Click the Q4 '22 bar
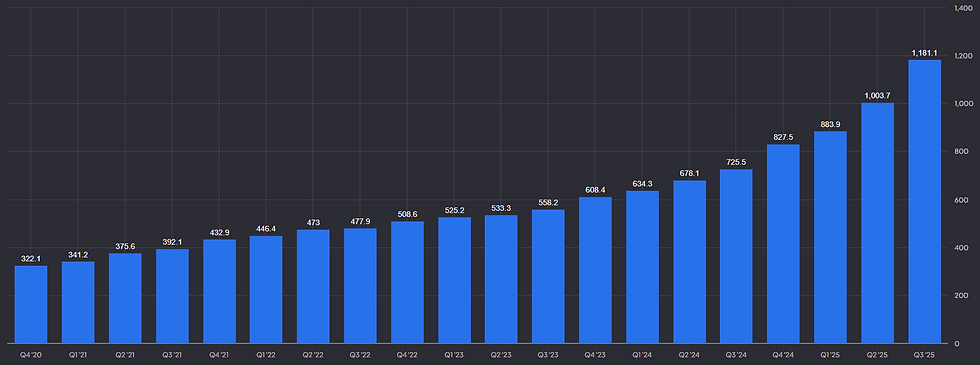 408,282
